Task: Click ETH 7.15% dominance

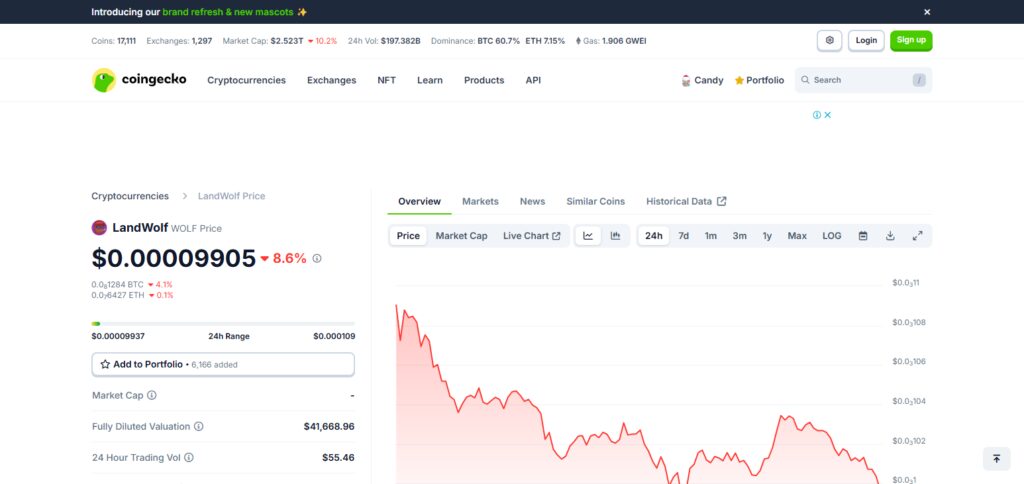Action: pos(545,40)
